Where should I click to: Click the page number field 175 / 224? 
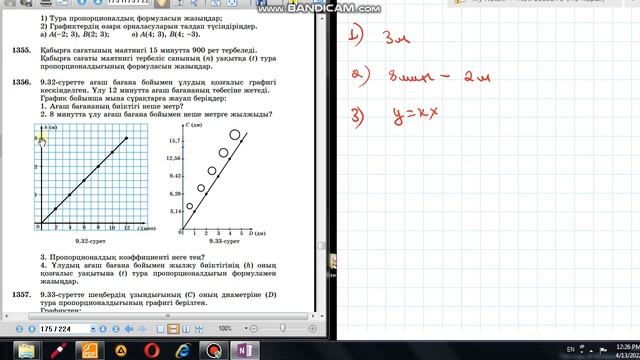pos(64,329)
